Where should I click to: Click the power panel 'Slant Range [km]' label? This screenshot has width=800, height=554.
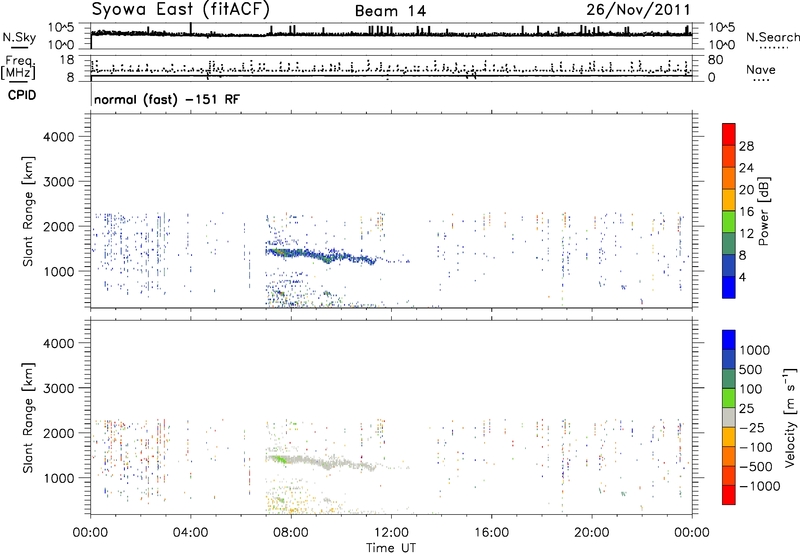[28, 211]
